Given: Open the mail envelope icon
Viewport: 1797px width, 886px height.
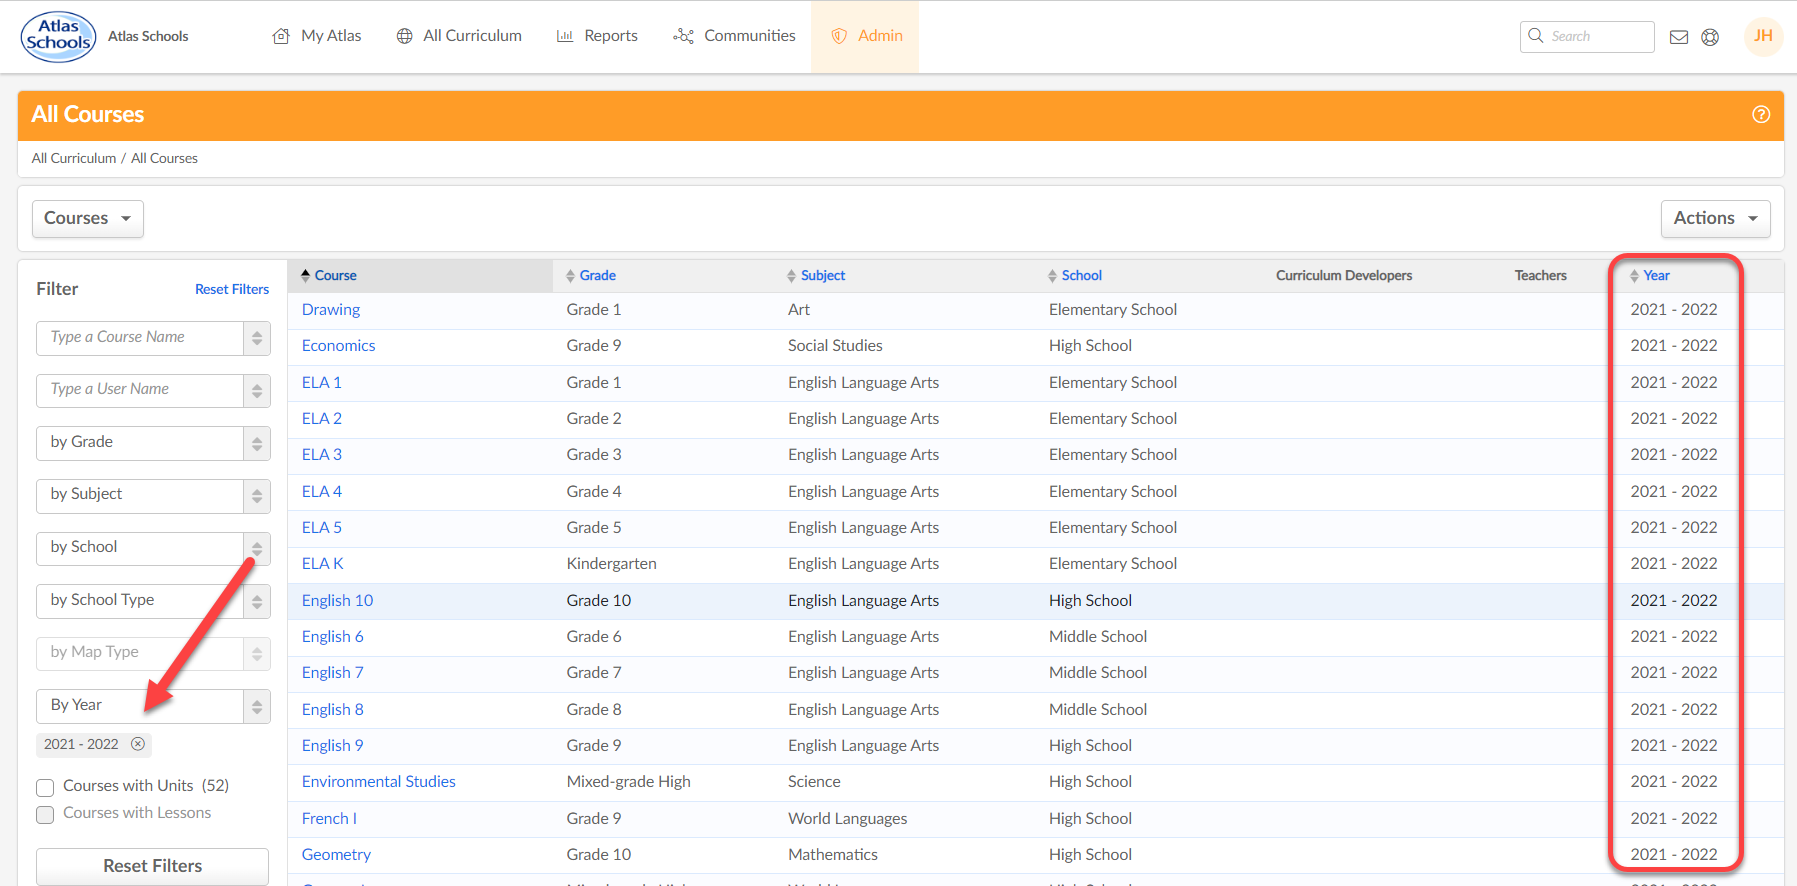Looking at the screenshot, I should click(1679, 37).
